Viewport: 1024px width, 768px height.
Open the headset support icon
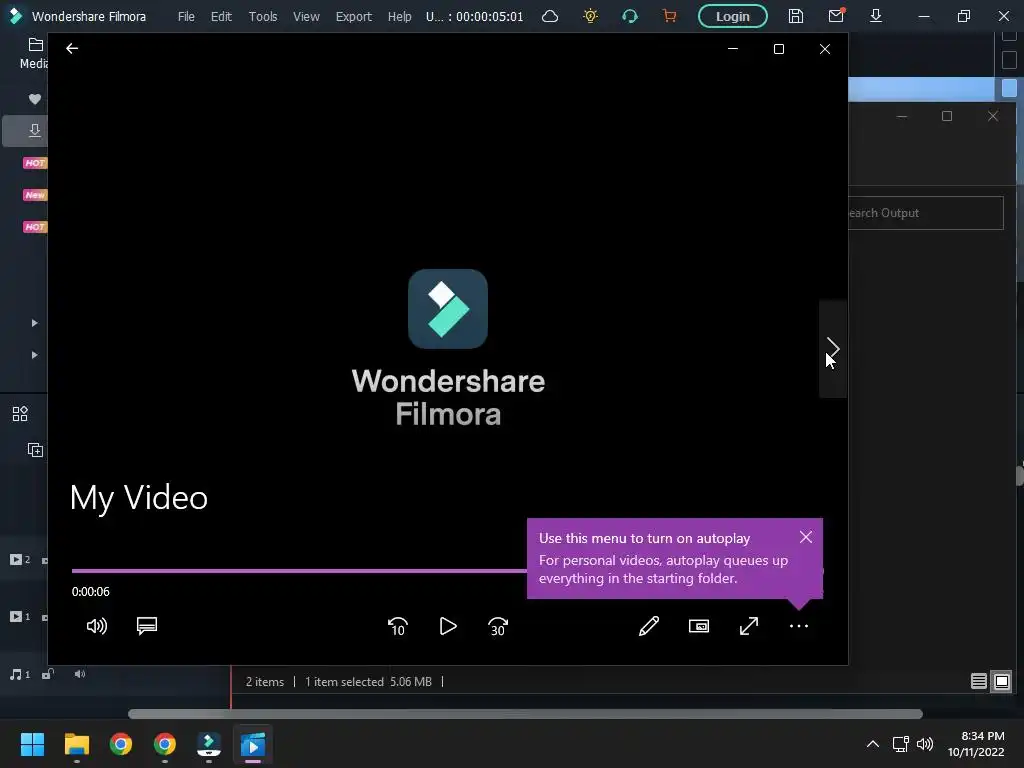[x=630, y=16]
